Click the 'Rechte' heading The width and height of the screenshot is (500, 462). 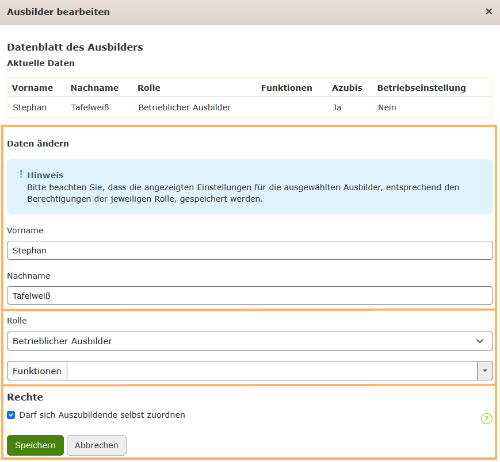[x=25, y=397]
